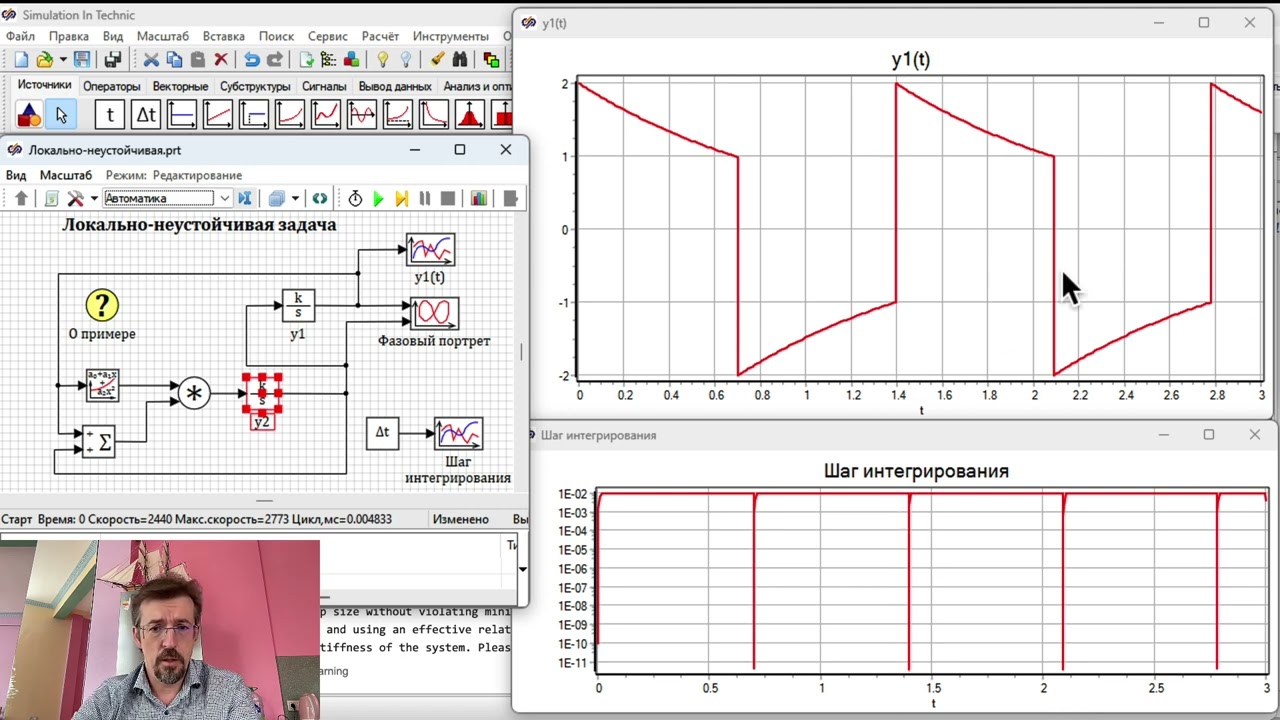Expand the tools dropdown arrow beside hammer icon
The height and width of the screenshot is (720, 1280).
click(x=93, y=198)
